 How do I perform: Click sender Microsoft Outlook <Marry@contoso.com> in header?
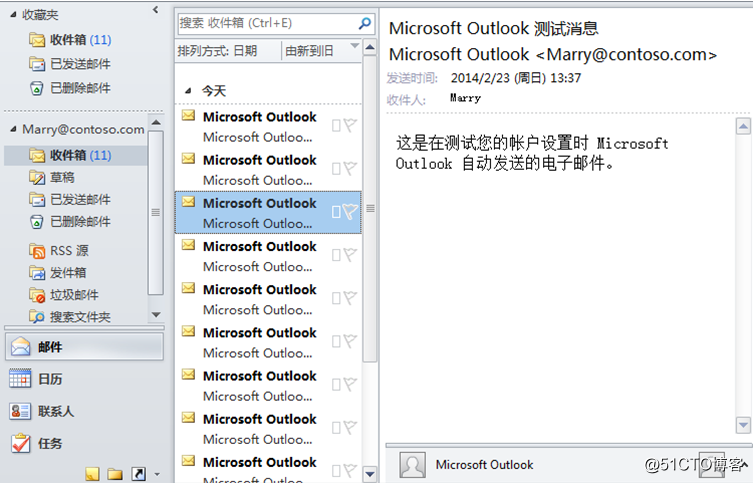pos(552,54)
